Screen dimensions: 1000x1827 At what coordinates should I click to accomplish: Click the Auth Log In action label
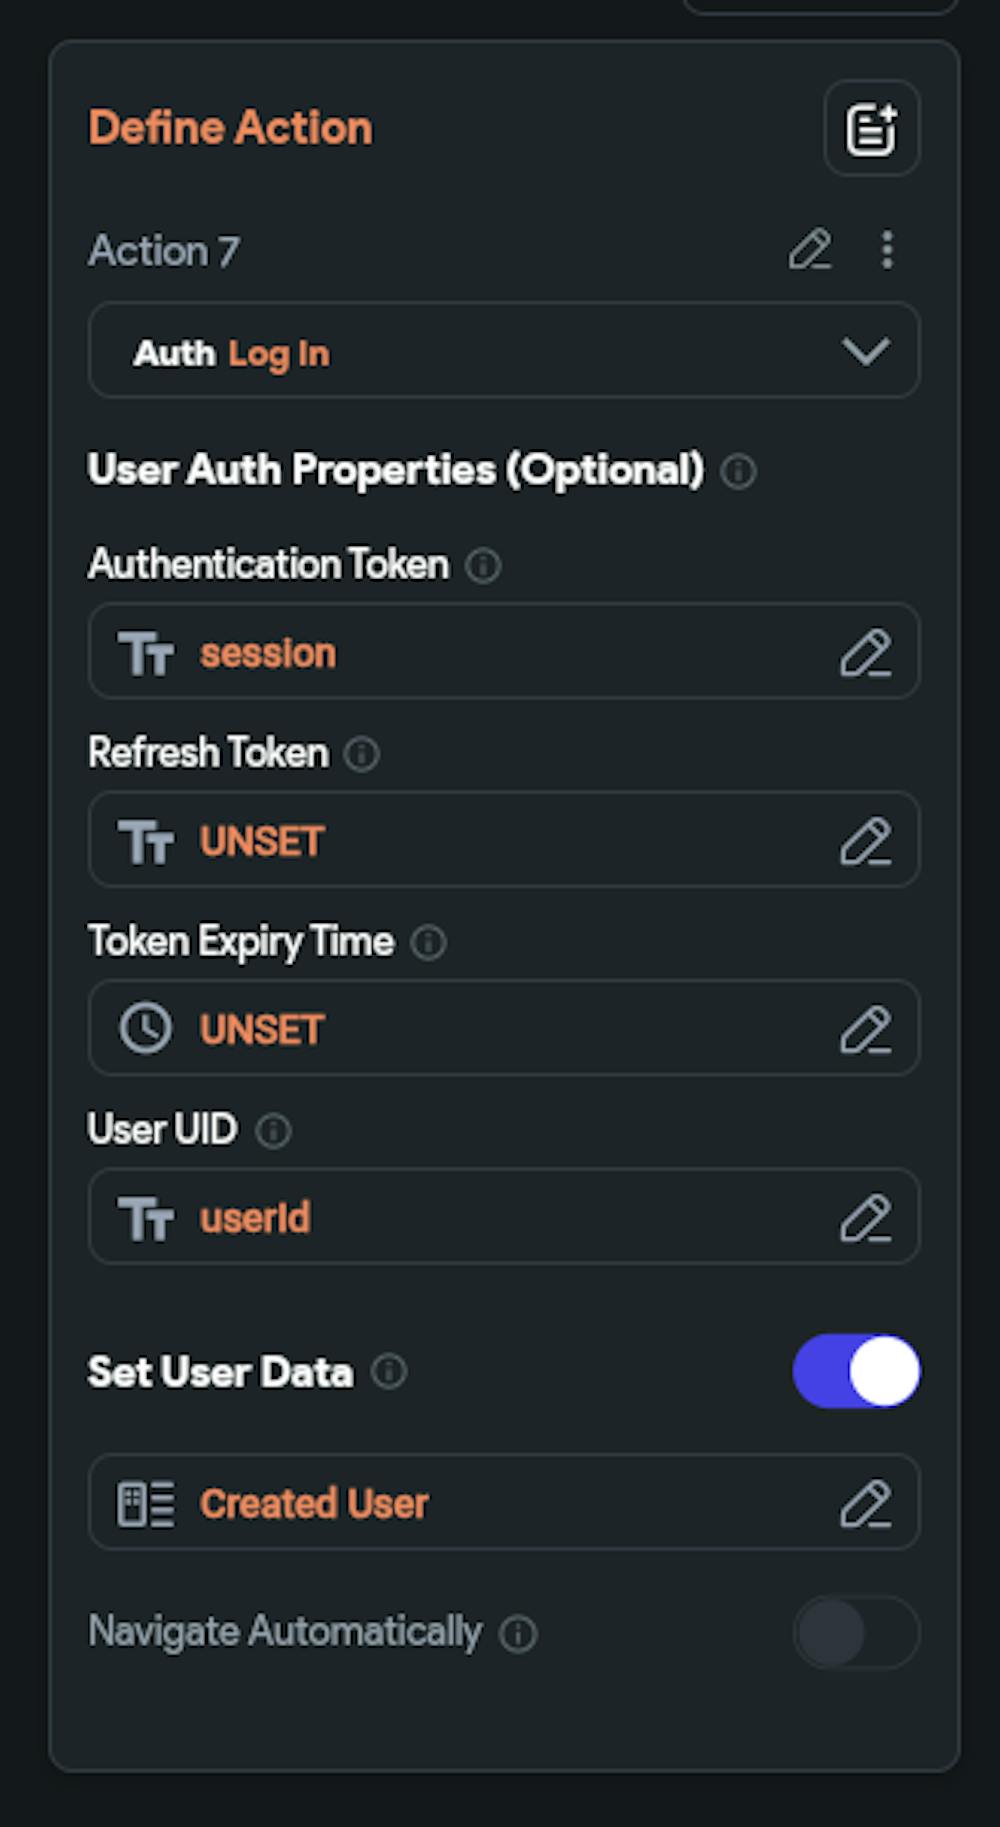point(232,351)
